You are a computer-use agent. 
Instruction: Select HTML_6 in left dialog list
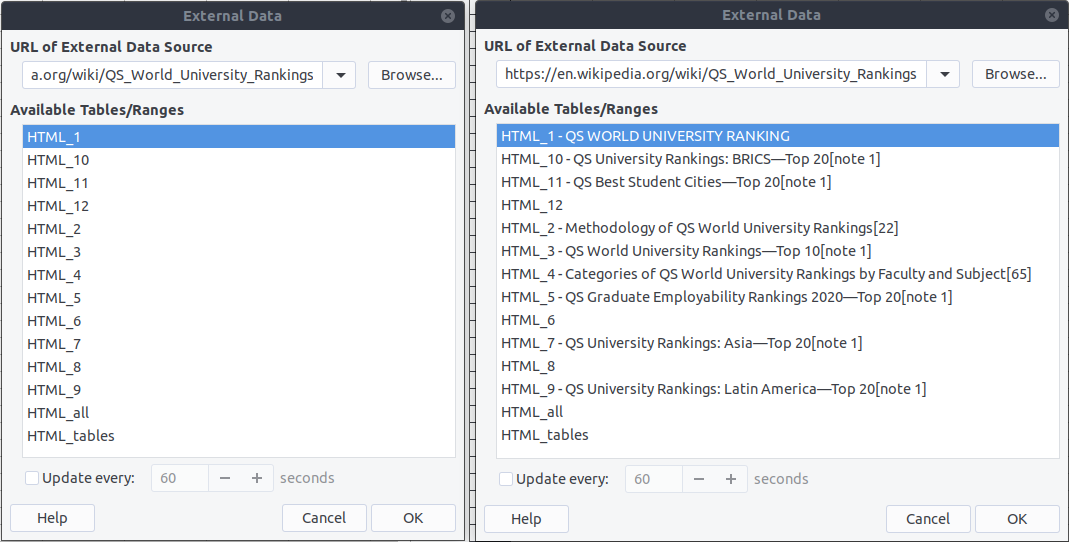[239, 321]
